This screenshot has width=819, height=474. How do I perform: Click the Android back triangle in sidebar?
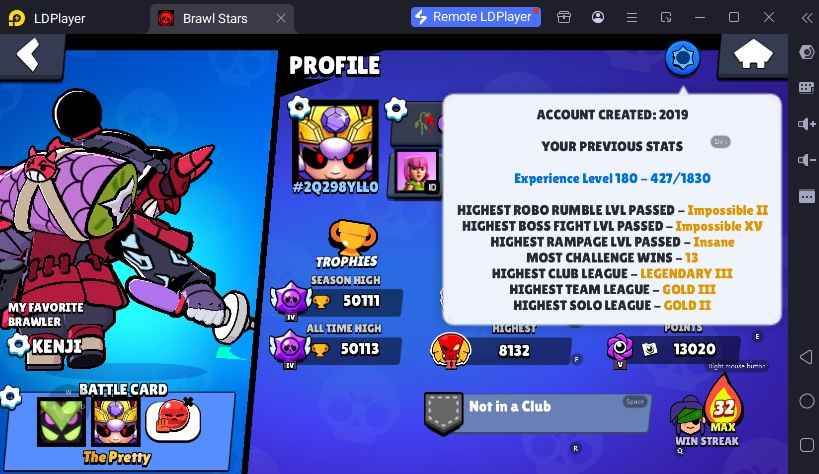(806, 357)
